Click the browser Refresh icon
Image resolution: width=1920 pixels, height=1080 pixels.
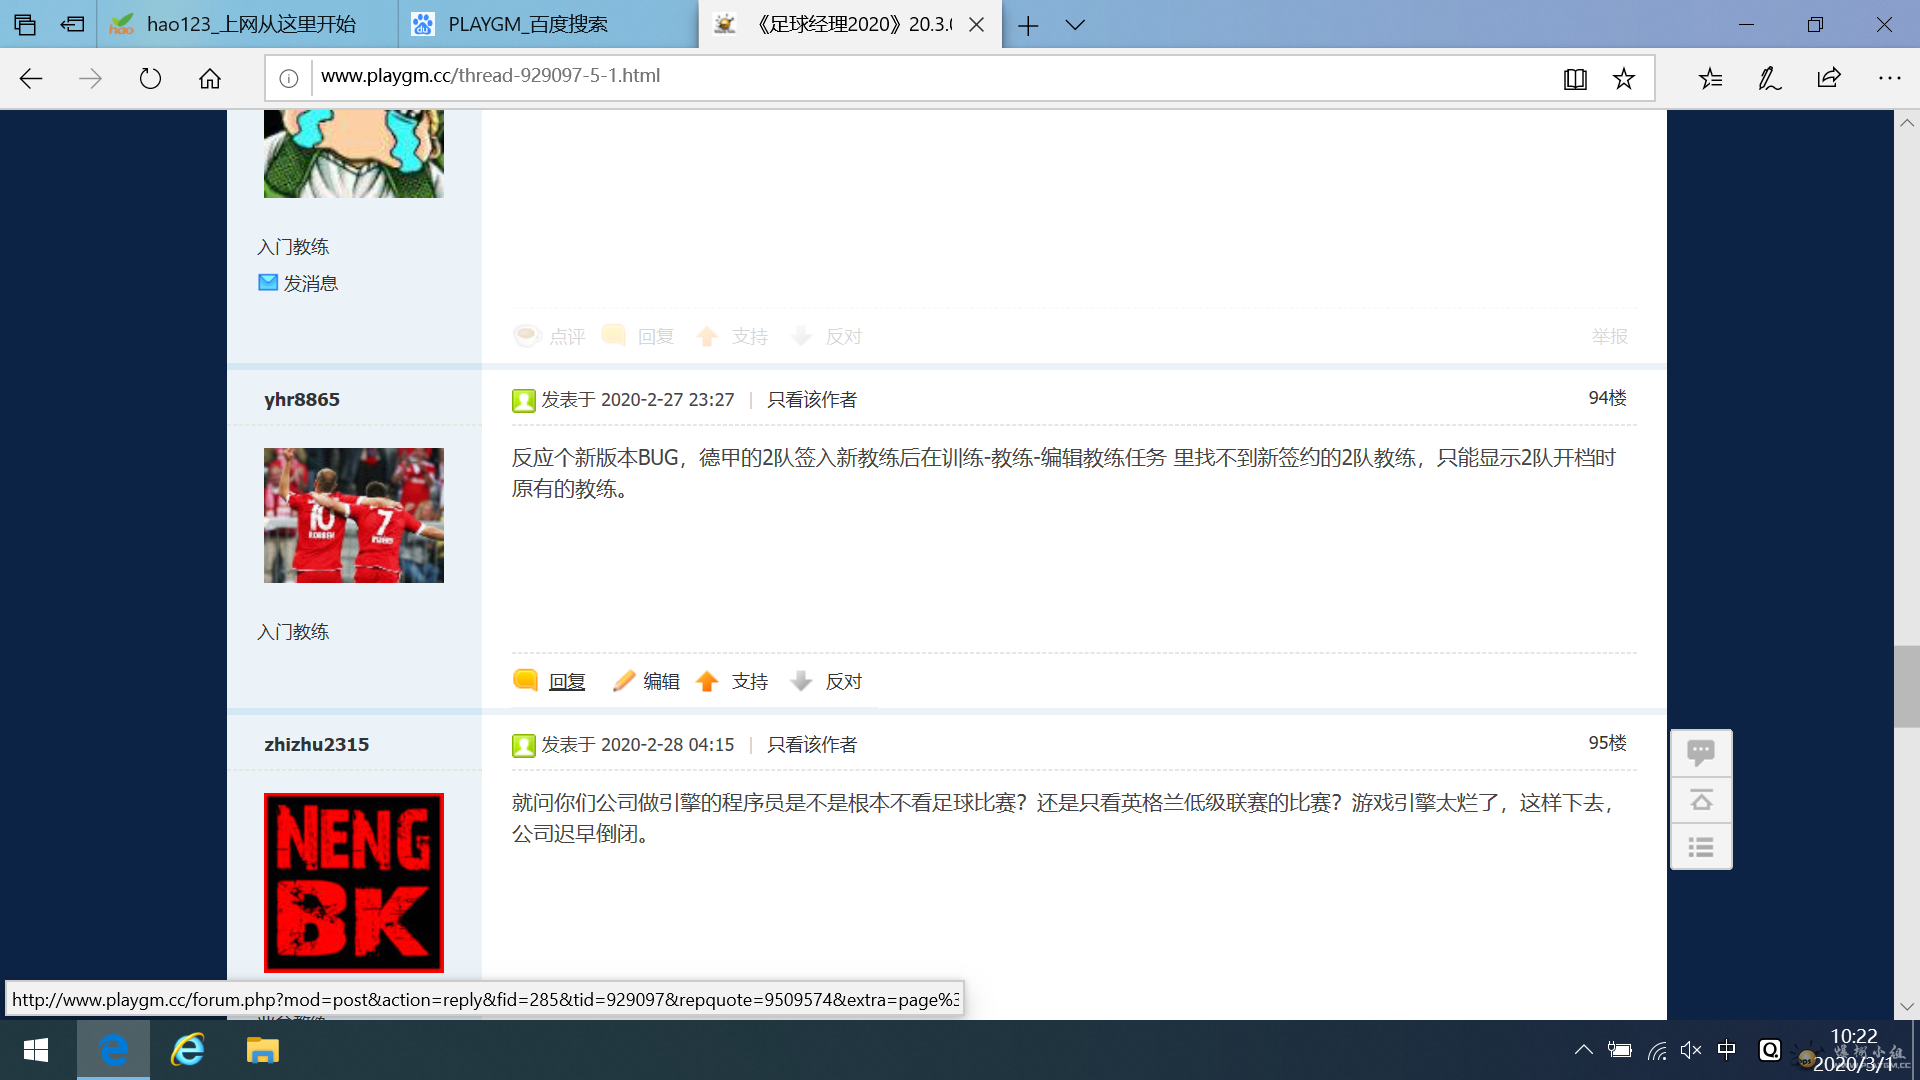pos(150,78)
